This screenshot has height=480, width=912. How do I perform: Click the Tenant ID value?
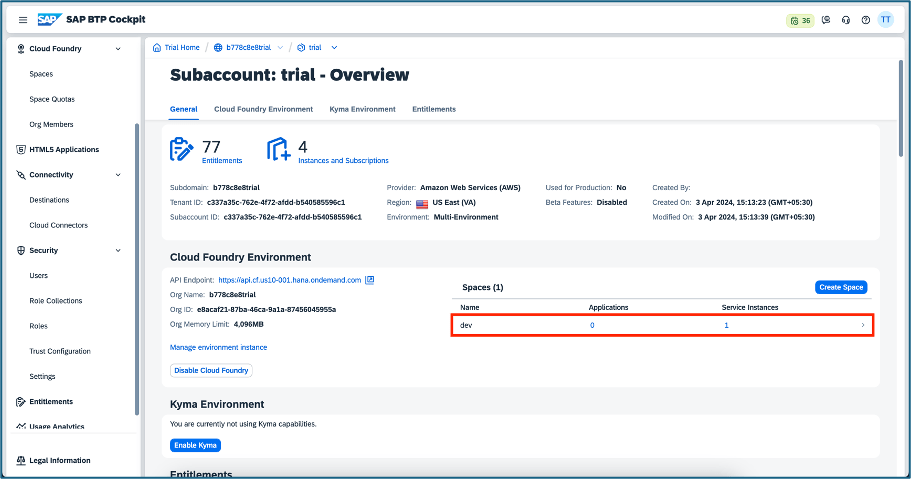pos(276,202)
